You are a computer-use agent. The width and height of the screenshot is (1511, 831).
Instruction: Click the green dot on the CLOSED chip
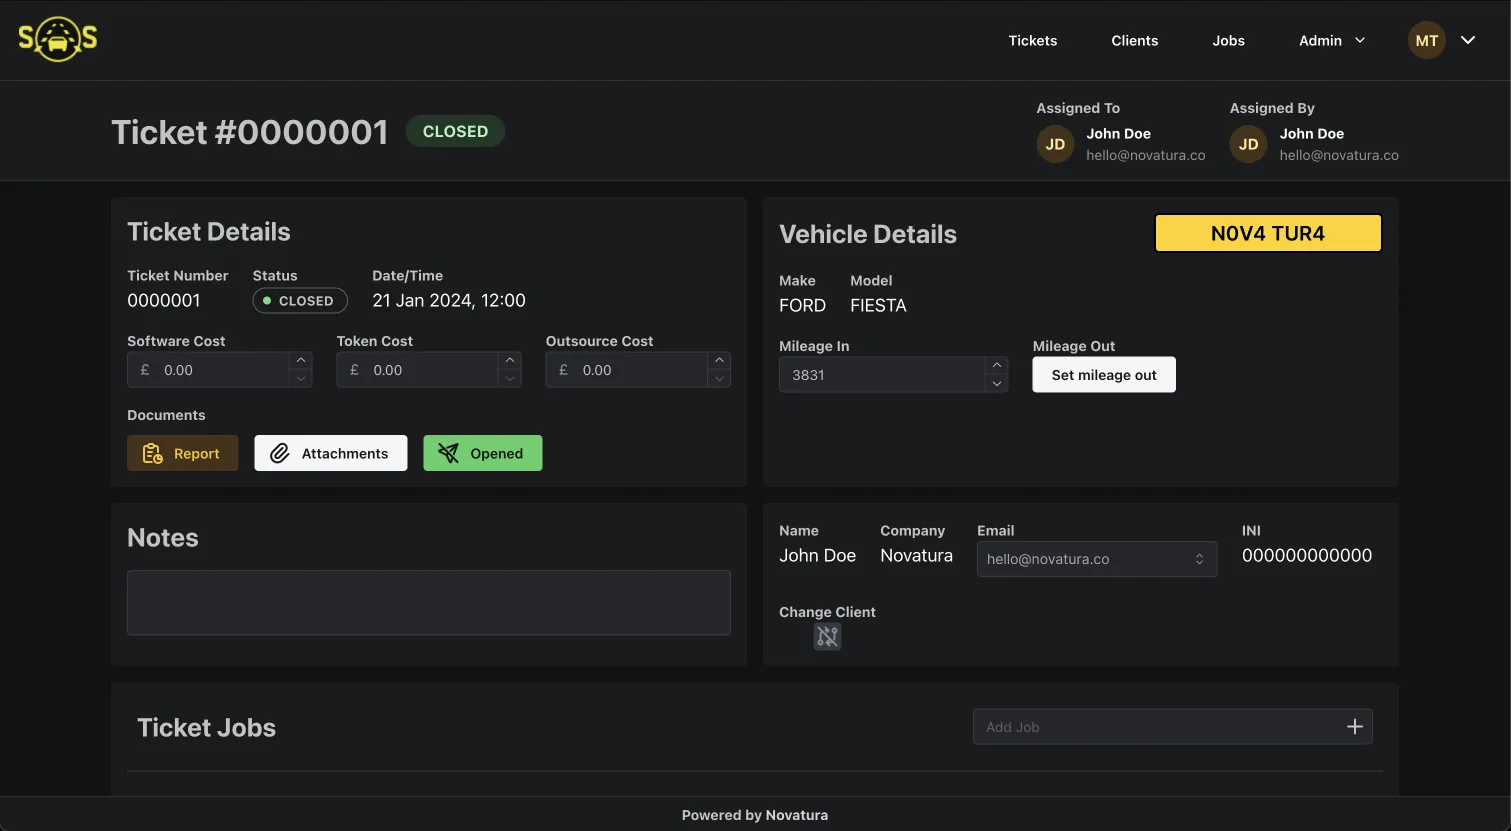266,300
